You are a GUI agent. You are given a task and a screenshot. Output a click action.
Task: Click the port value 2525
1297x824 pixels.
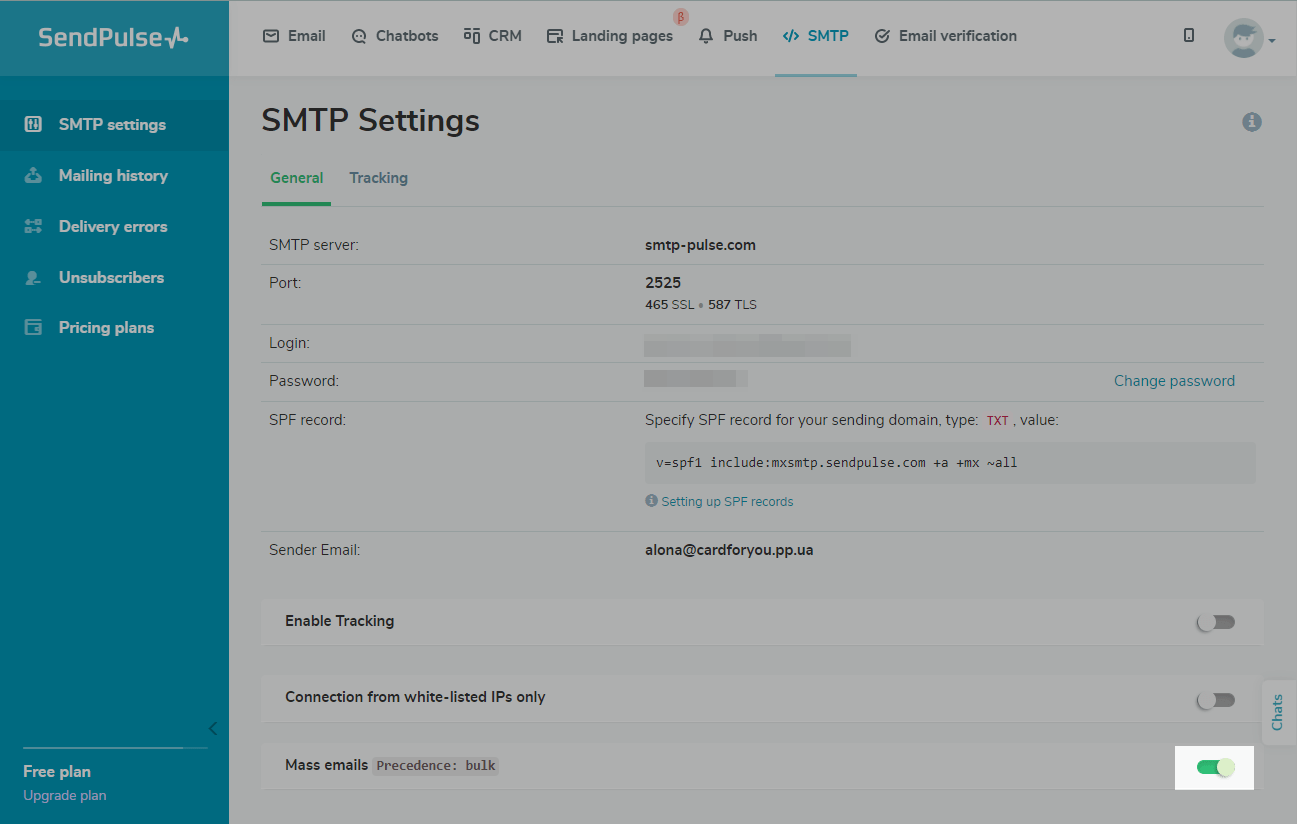[663, 283]
